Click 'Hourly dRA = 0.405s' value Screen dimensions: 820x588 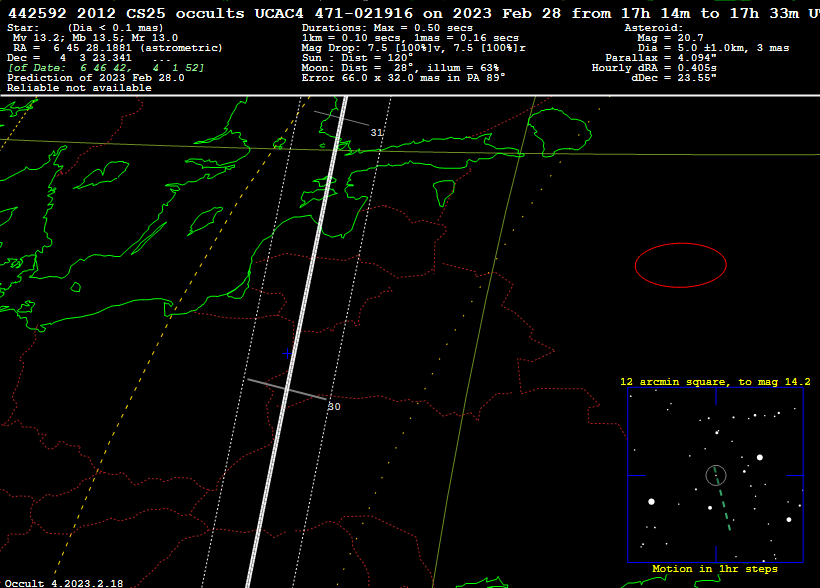coord(654,67)
